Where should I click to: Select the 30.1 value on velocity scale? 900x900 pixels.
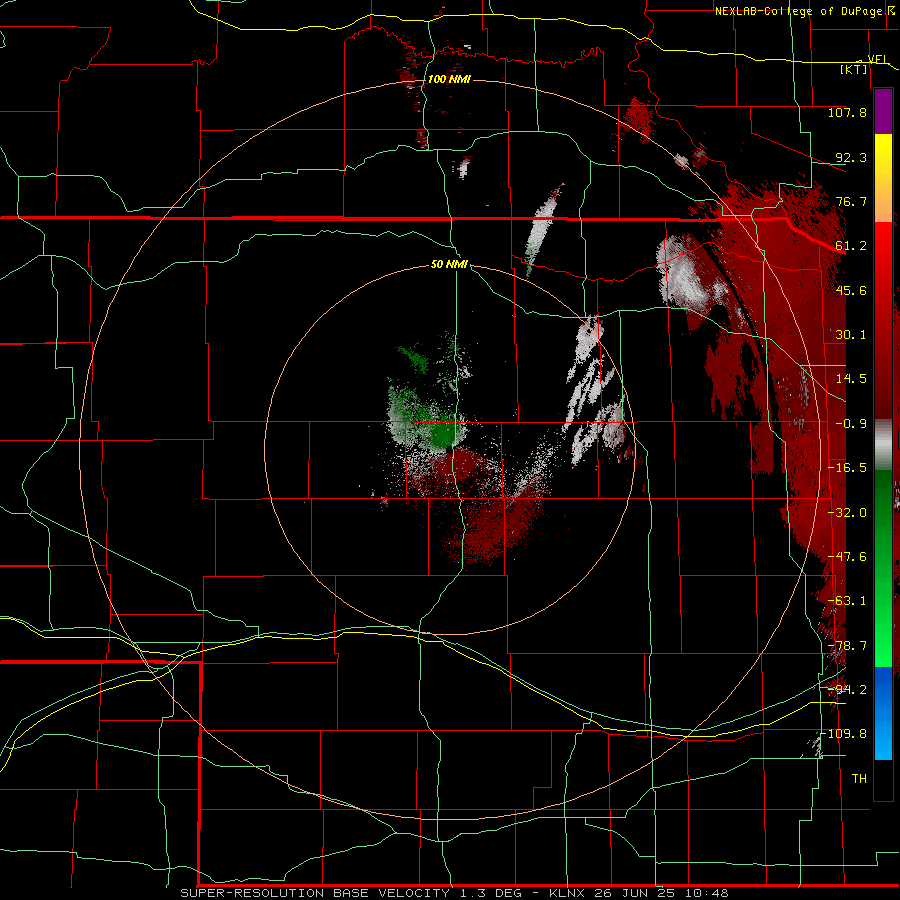[x=851, y=335]
